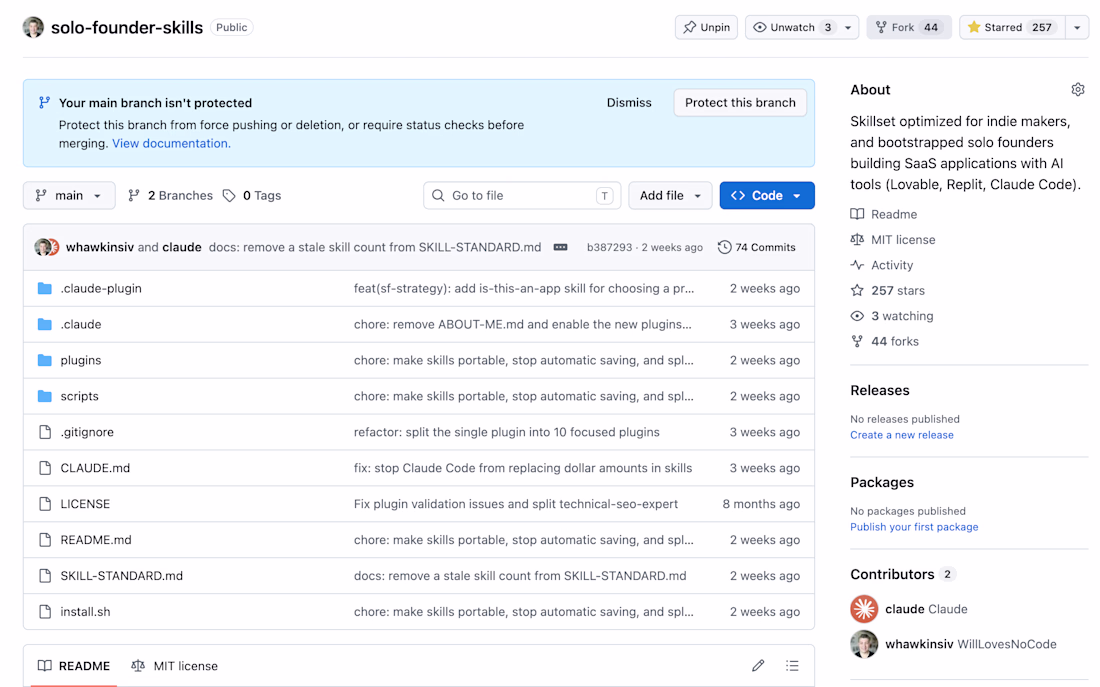Image resolution: width=1100 pixels, height=687 pixels.
Task: Open the main branch dropdown
Action: (x=69, y=195)
